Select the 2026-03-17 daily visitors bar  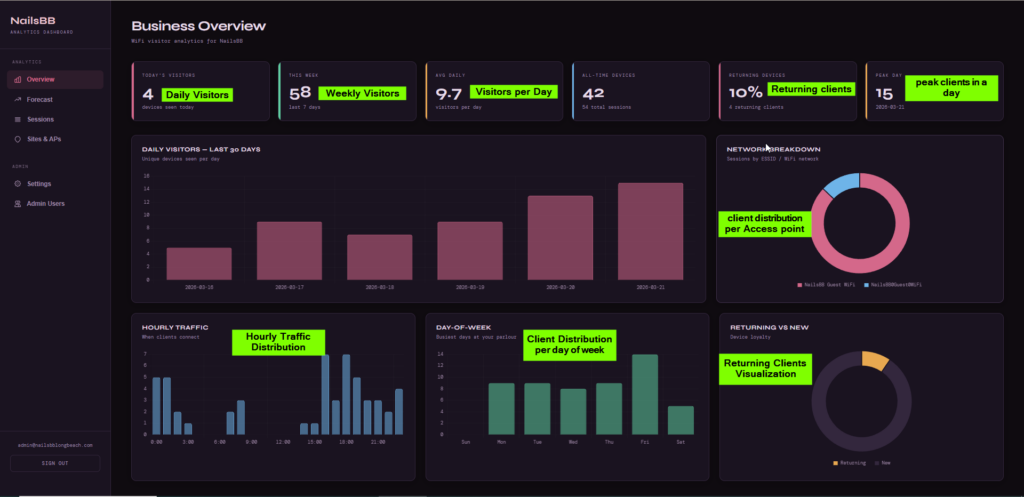[x=289, y=251]
